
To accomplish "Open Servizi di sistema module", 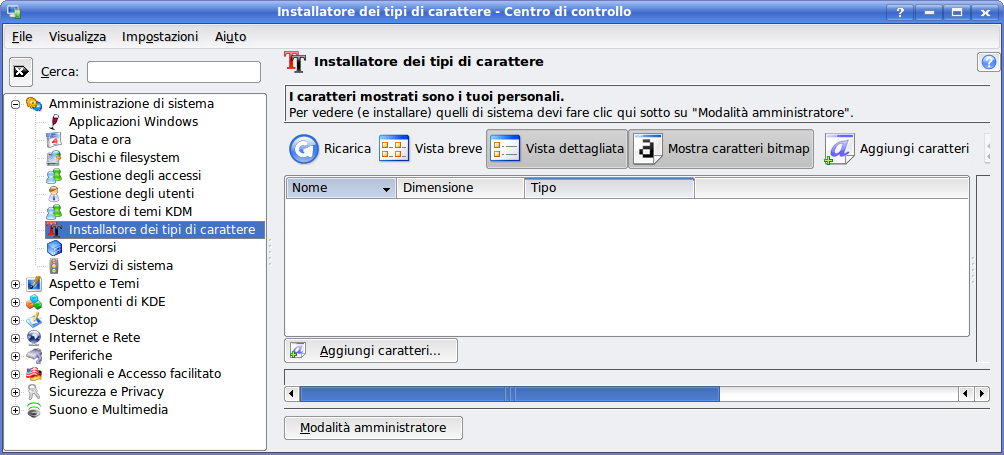I will pos(120,266).
